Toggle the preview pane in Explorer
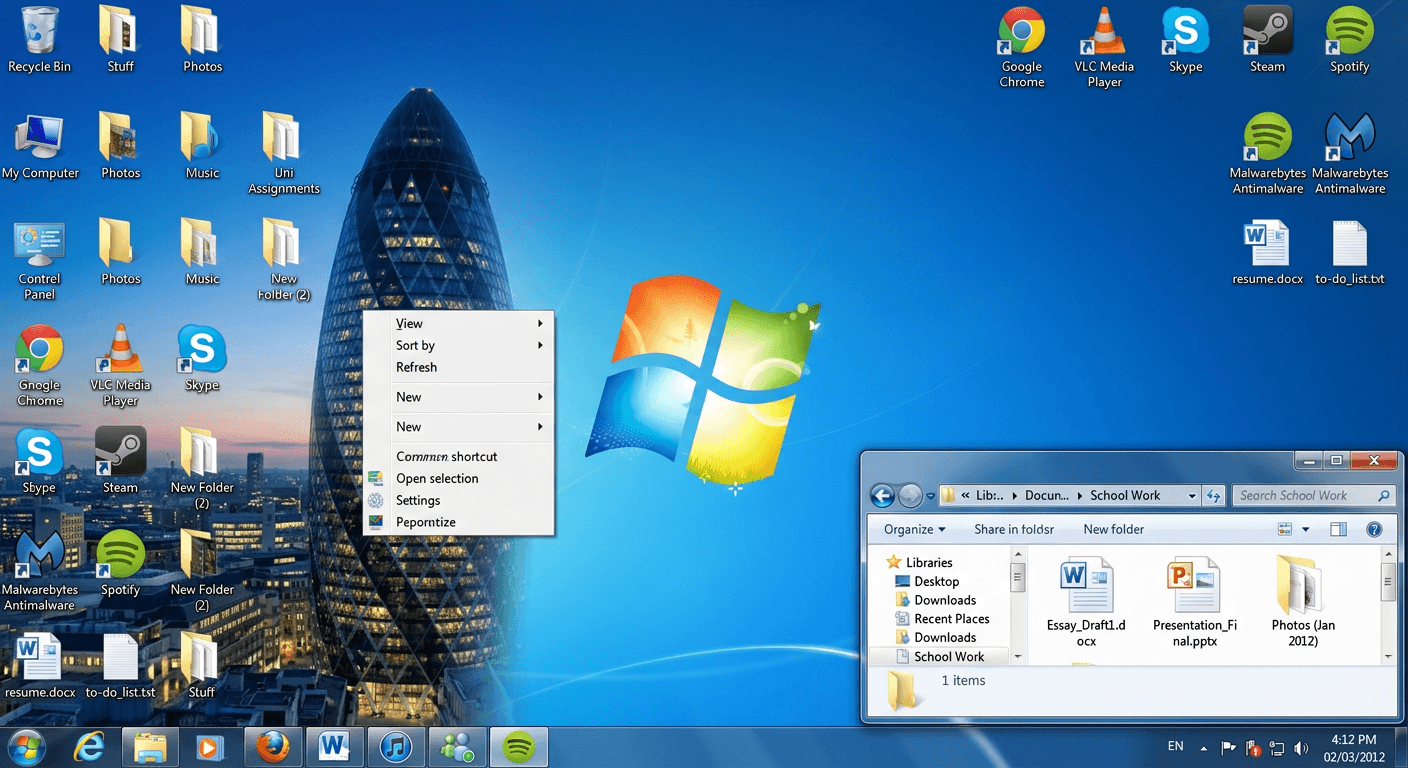 [x=1339, y=529]
